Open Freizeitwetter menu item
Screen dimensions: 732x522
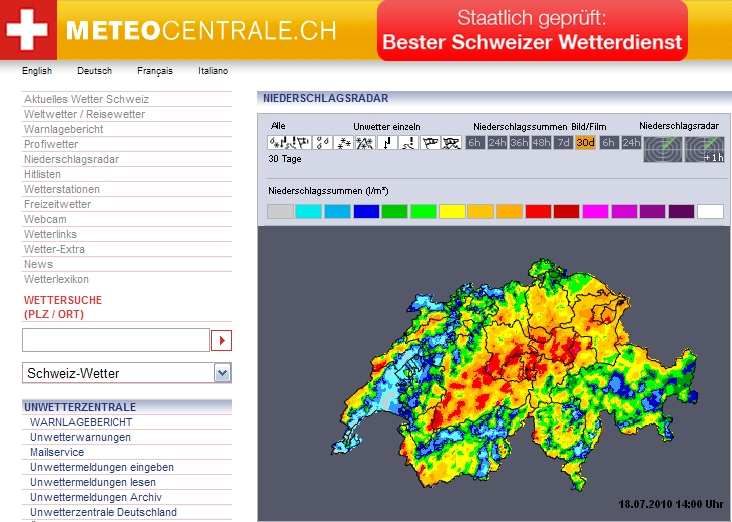pyautogui.click(x=57, y=204)
